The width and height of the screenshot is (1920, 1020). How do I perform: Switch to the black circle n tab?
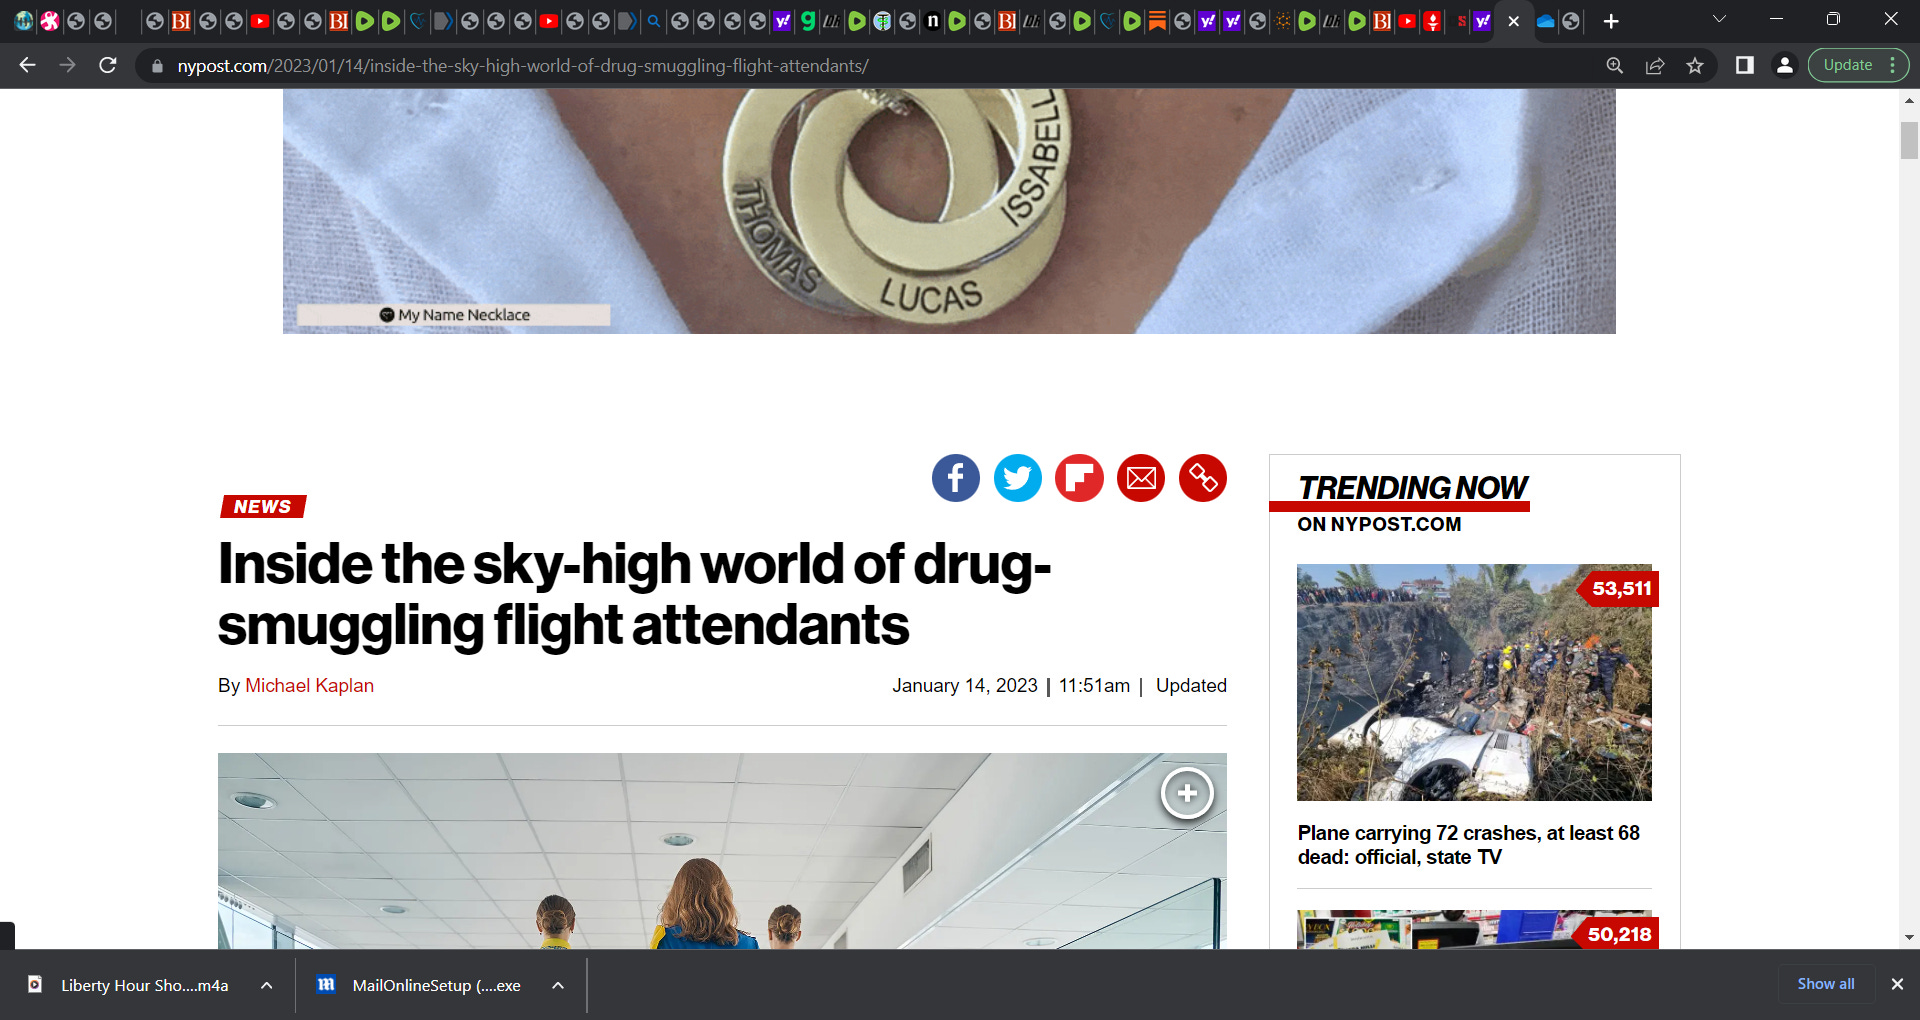pyautogui.click(x=932, y=21)
